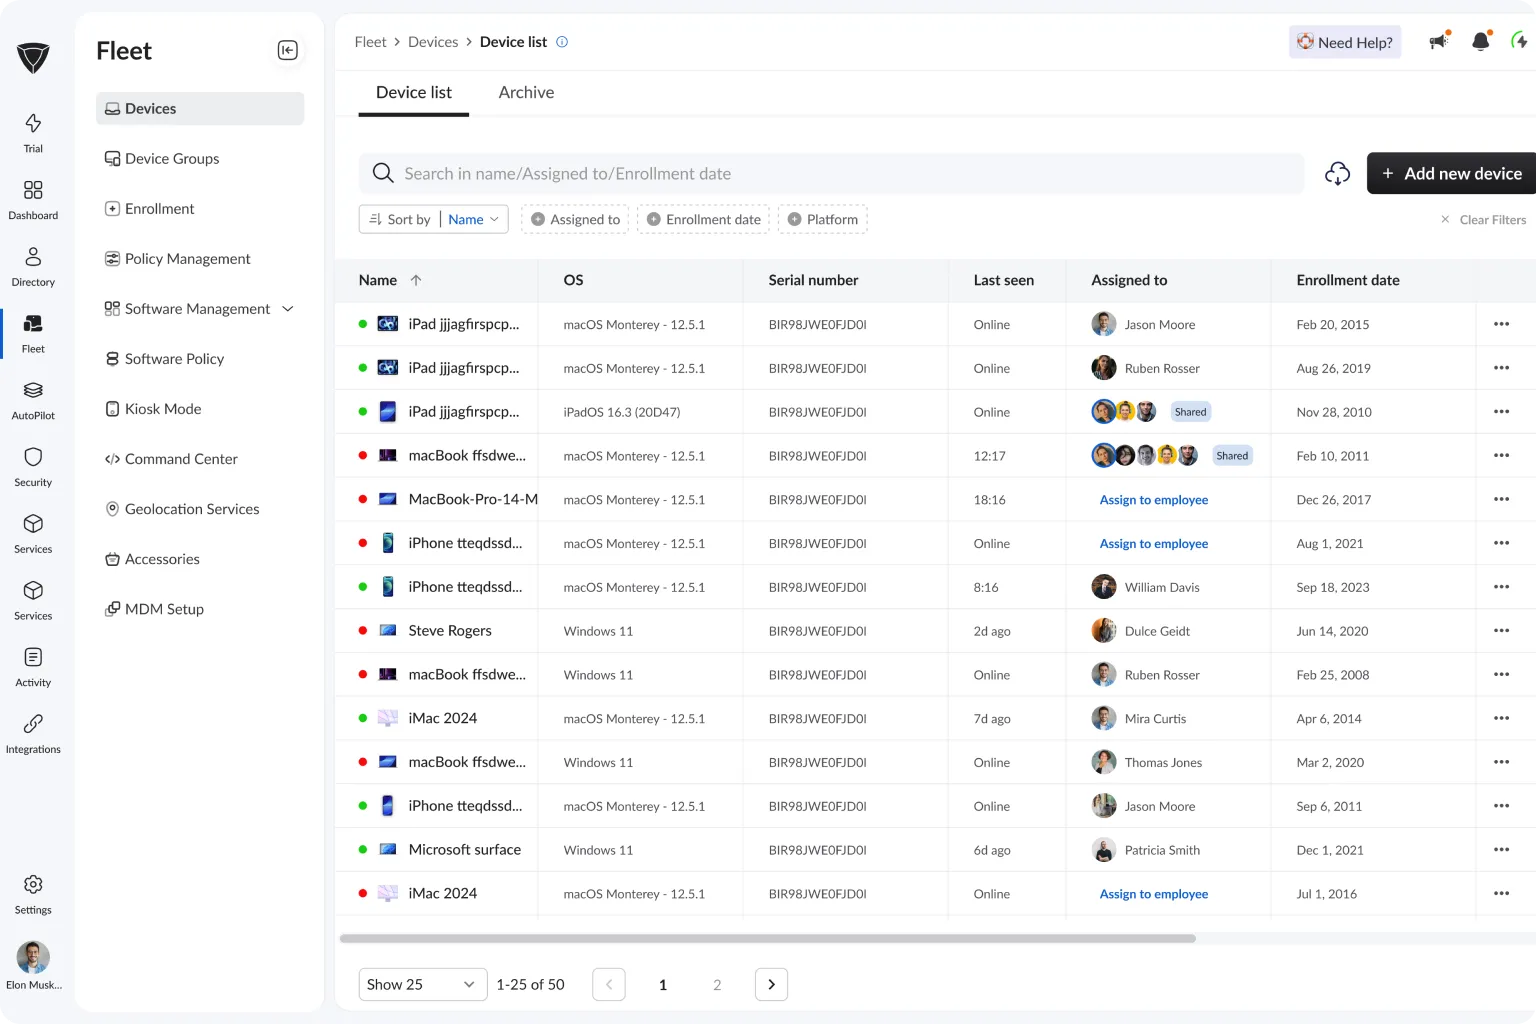Assign MacBook-Pro-14-M to an employee
This screenshot has height=1024, width=1536.
point(1153,499)
